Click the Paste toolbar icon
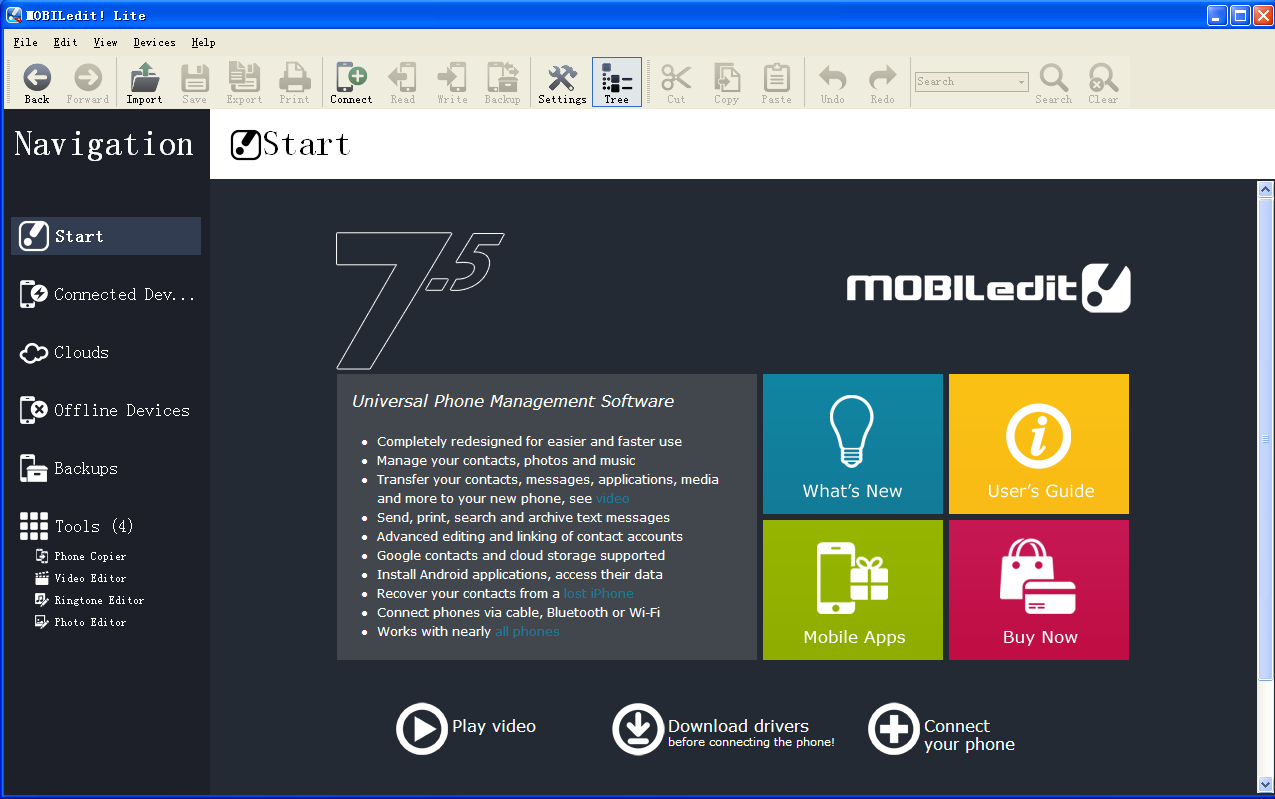This screenshot has height=799, width=1275. (x=776, y=83)
